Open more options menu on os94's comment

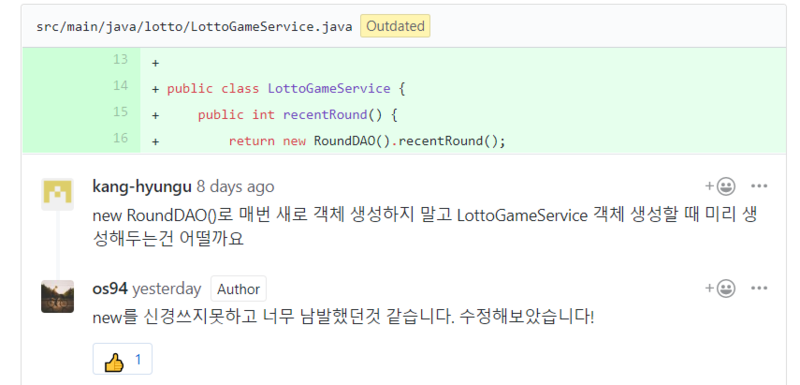[759, 289]
